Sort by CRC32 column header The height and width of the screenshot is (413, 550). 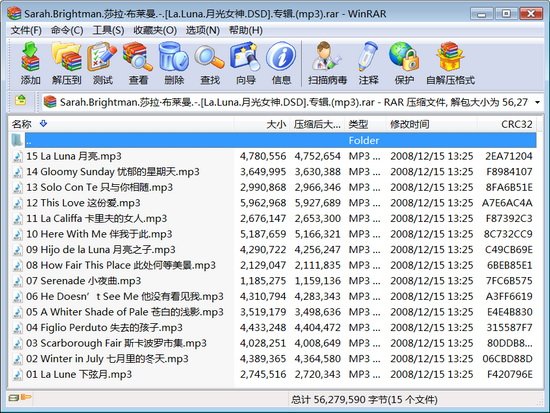click(x=507, y=124)
